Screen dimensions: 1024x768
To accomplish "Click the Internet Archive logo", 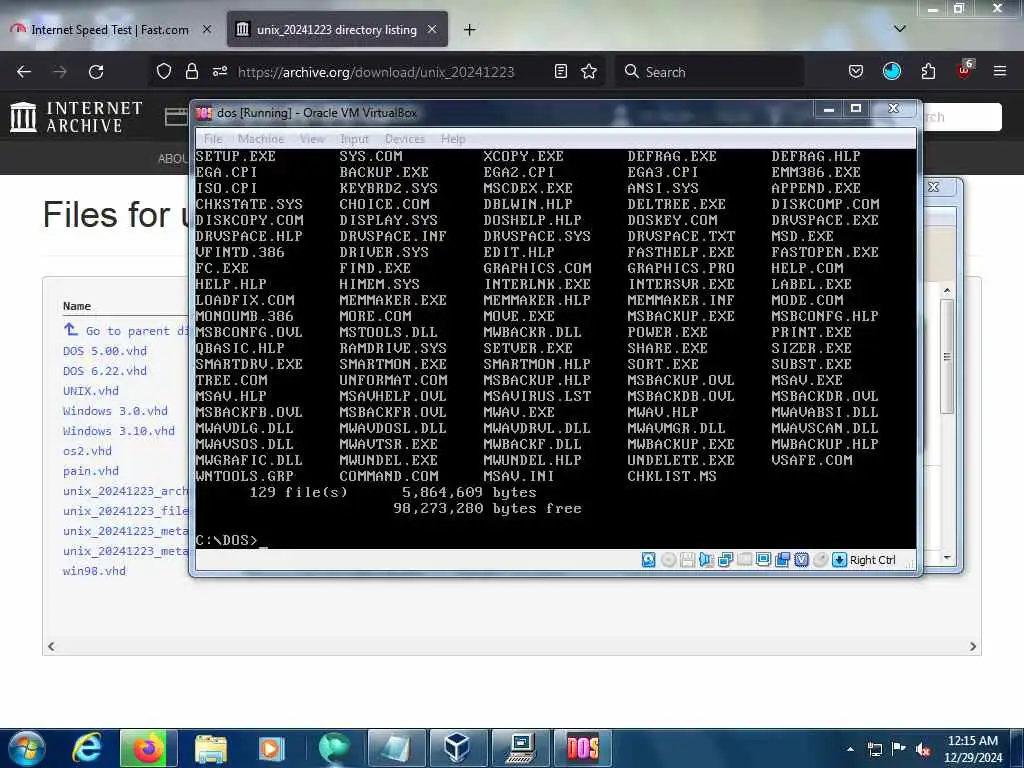I will point(76,118).
